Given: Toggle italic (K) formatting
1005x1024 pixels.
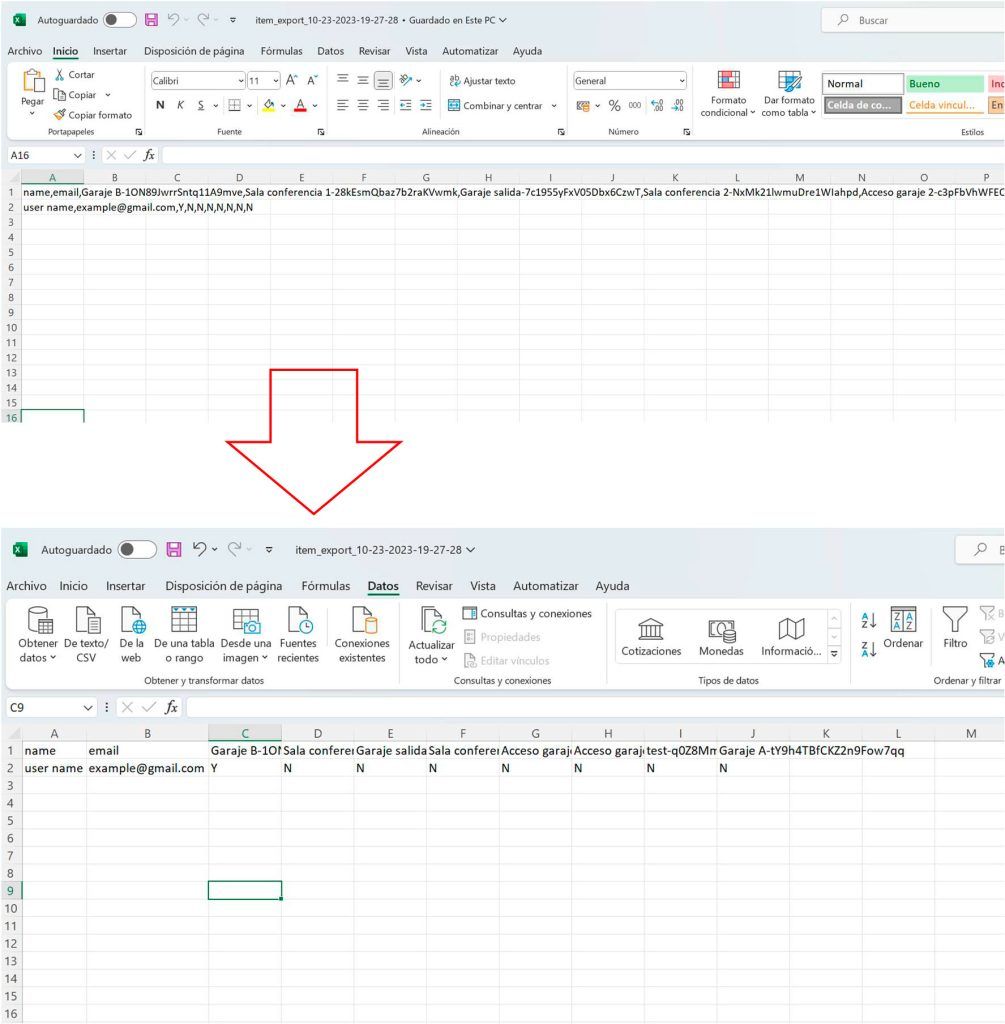Looking at the screenshot, I should 180,105.
